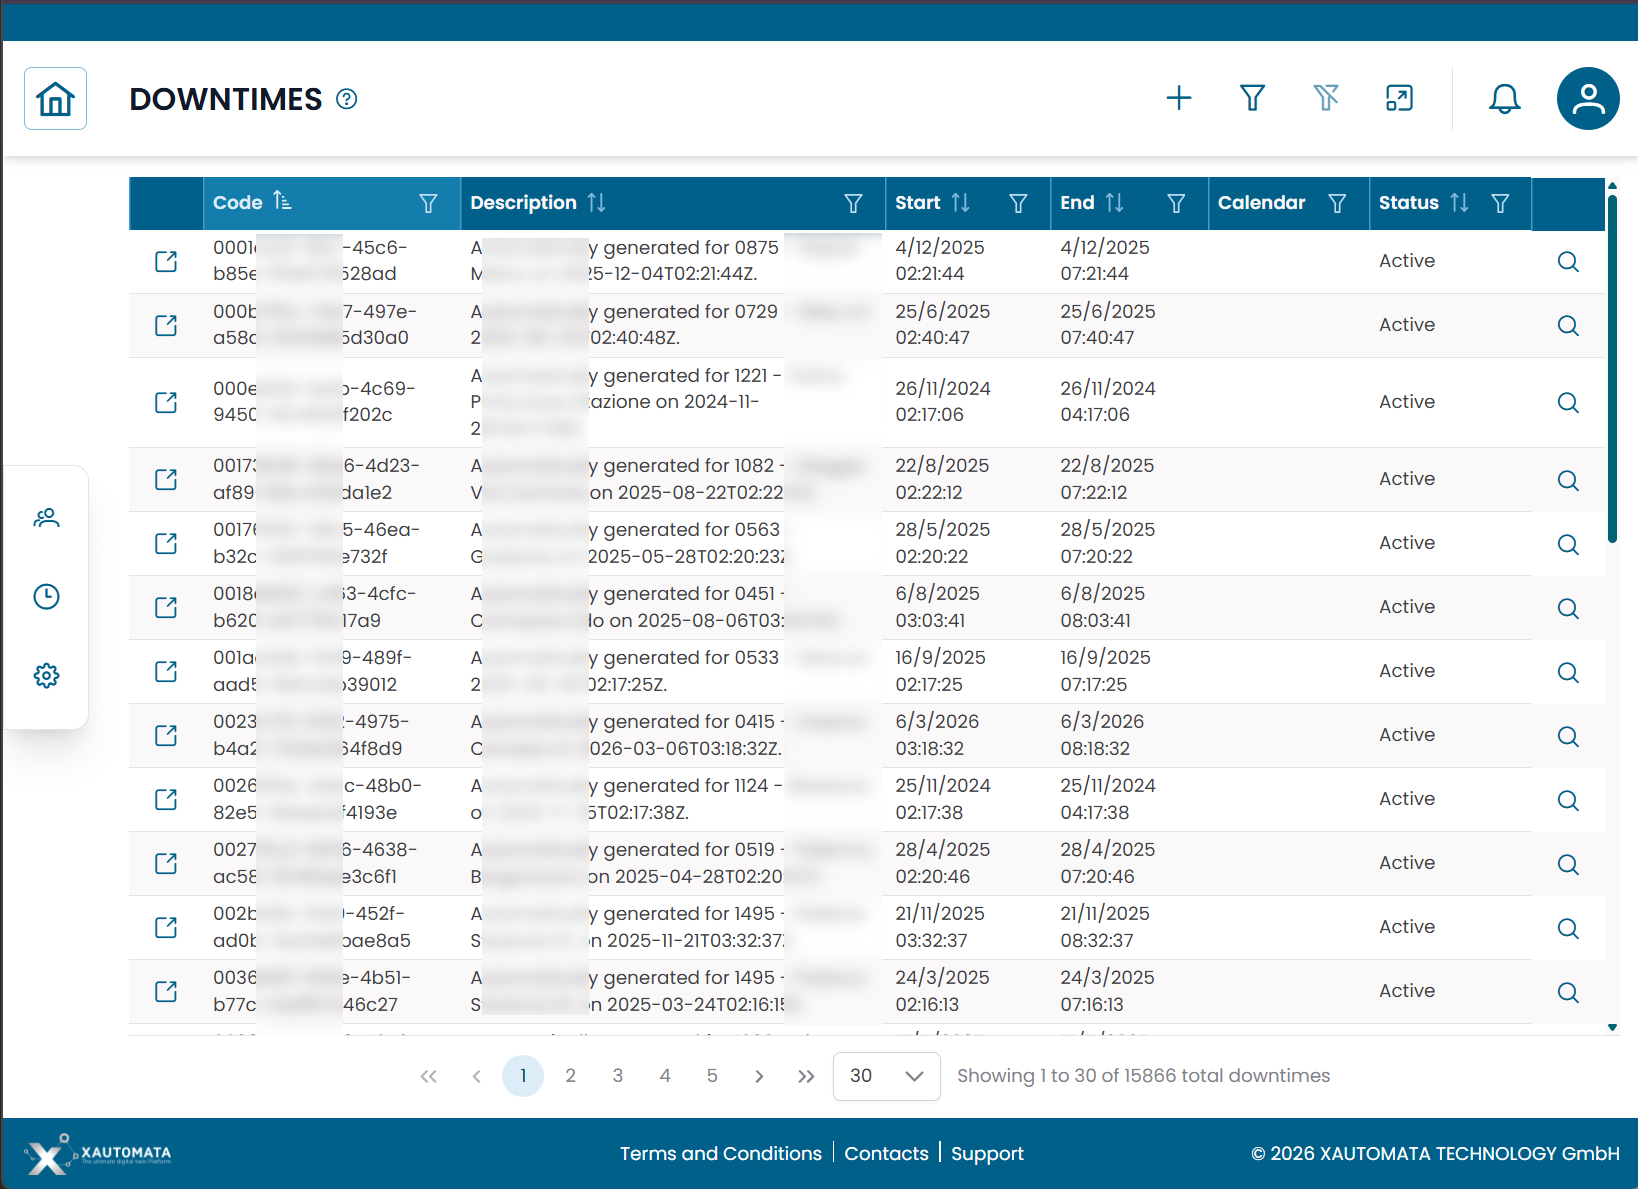Viewport: 1638px width, 1189px height.
Task: Add a new downtime with plus icon
Action: tap(1179, 98)
